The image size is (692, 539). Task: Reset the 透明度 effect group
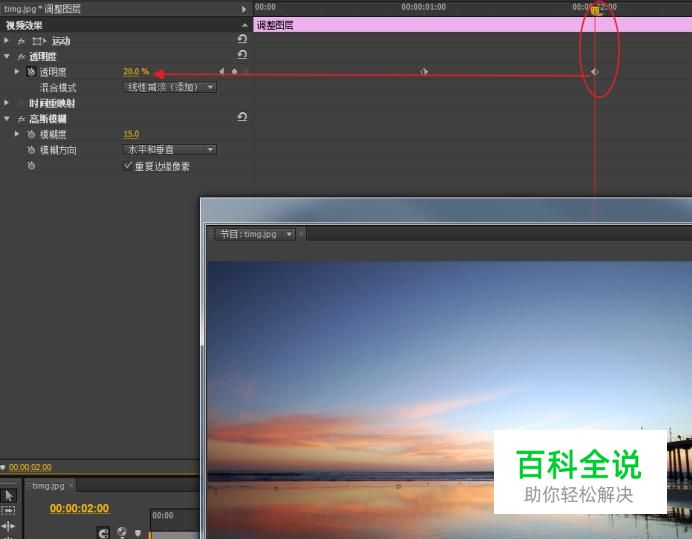pos(242,55)
